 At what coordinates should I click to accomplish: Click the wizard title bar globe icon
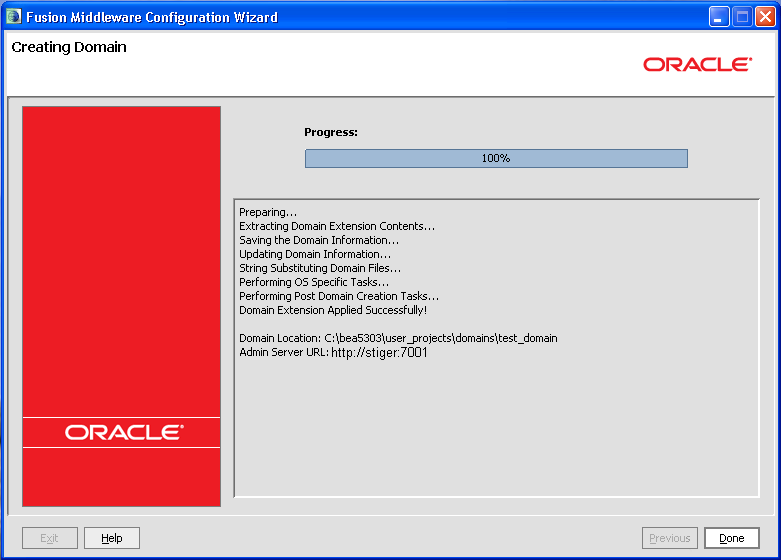click(13, 16)
